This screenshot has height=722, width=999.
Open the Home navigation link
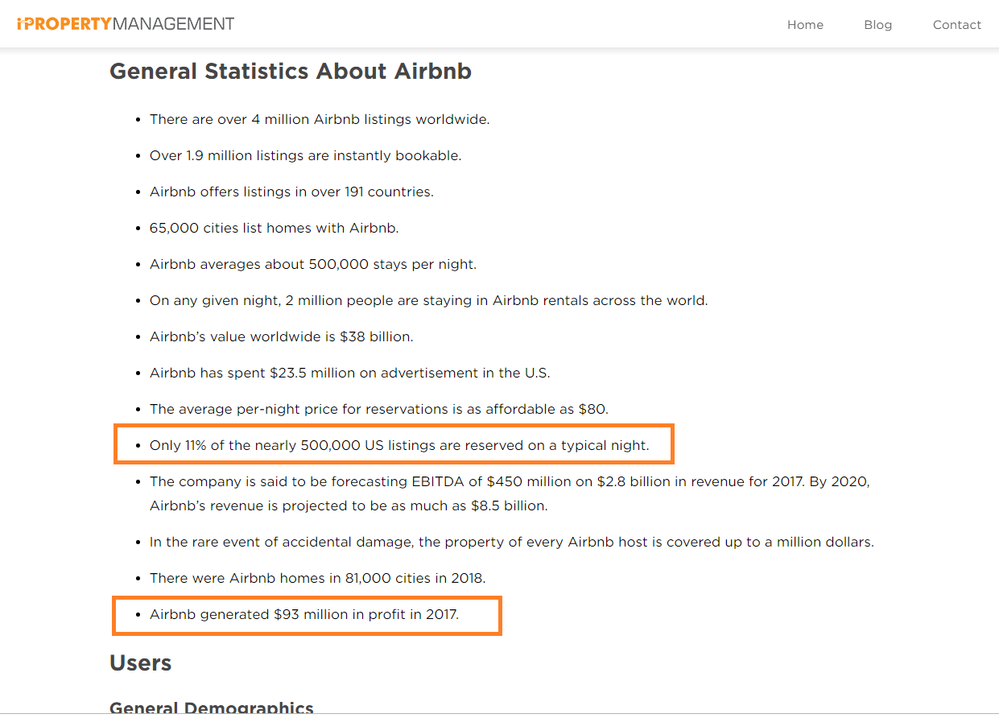click(805, 25)
